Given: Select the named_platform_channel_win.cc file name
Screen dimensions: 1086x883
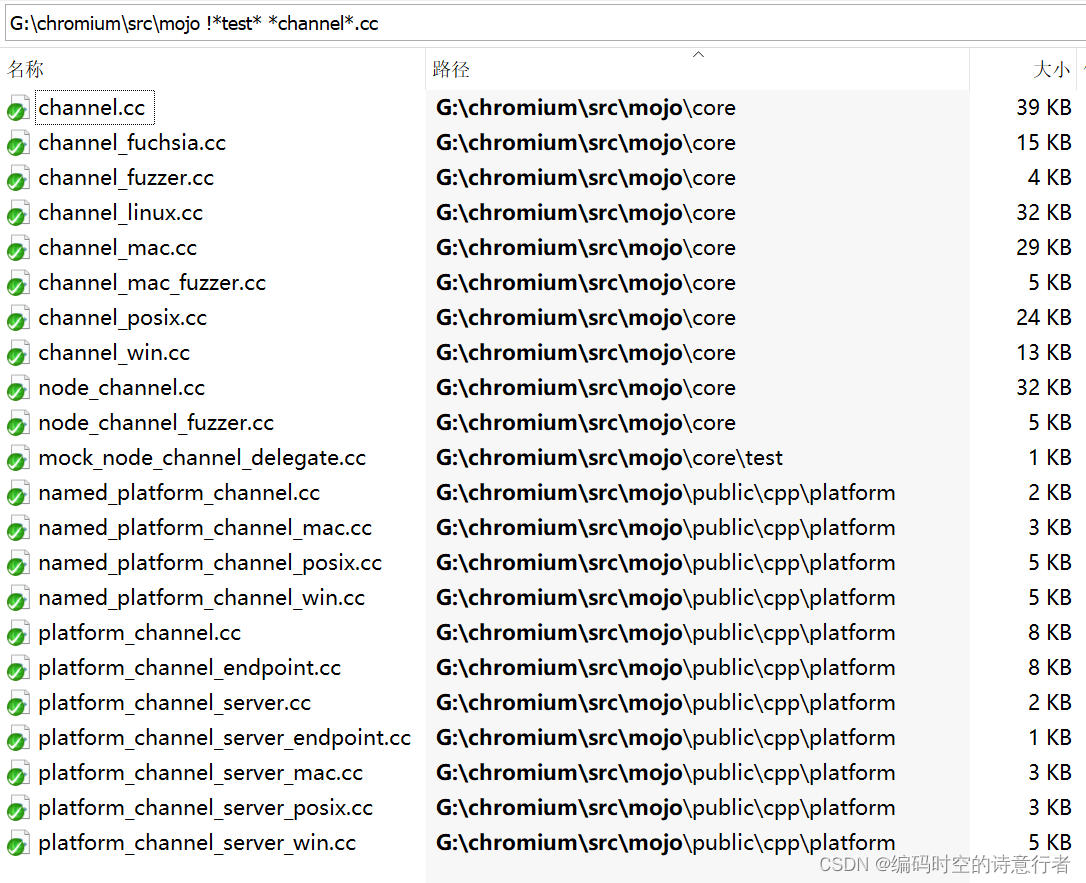Looking at the screenshot, I should coord(202,597).
